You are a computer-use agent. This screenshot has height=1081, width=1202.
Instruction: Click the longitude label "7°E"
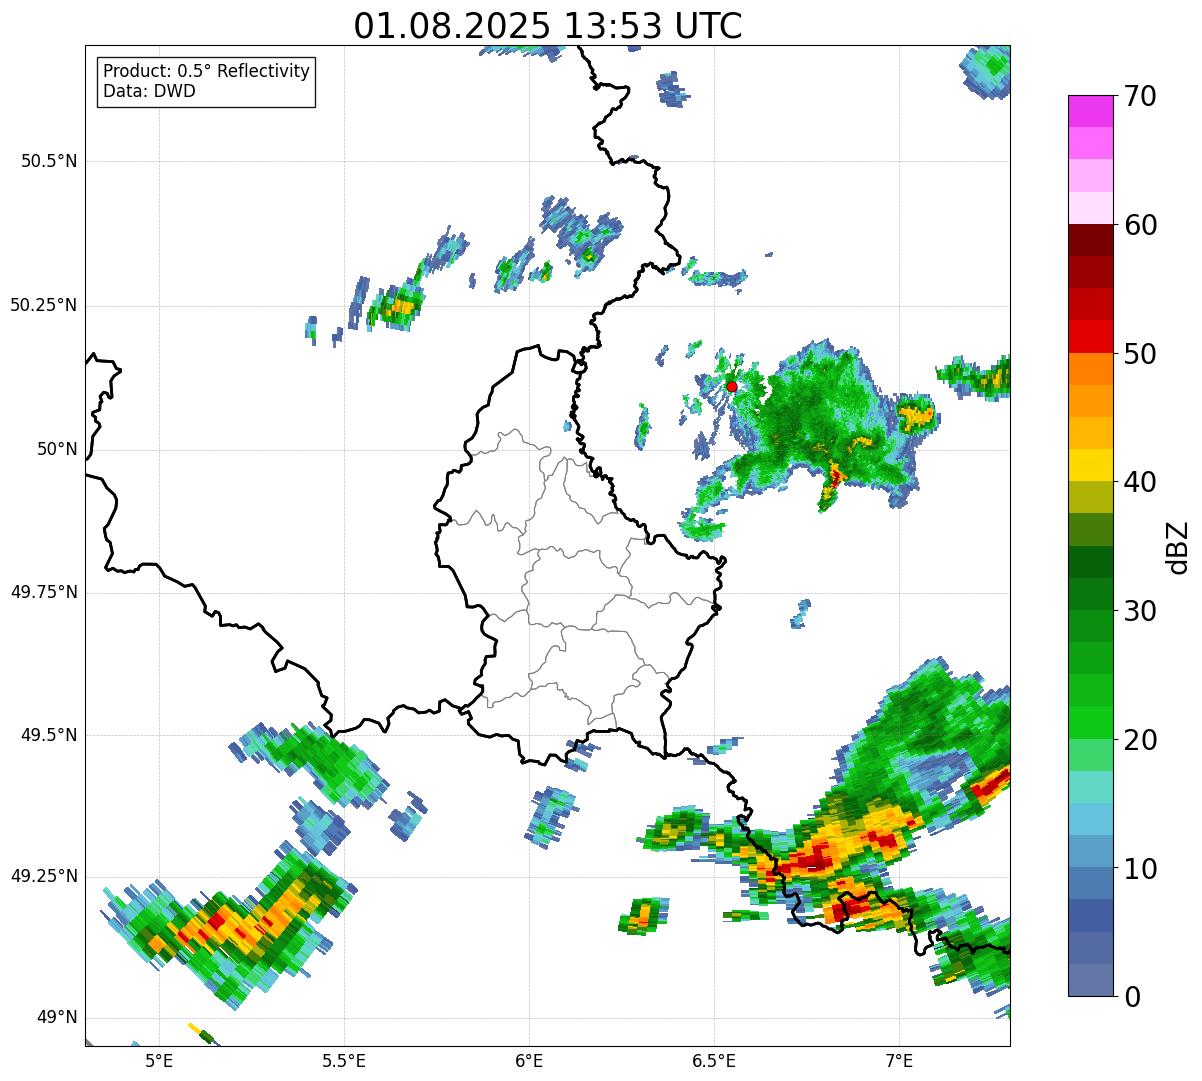point(899,1061)
